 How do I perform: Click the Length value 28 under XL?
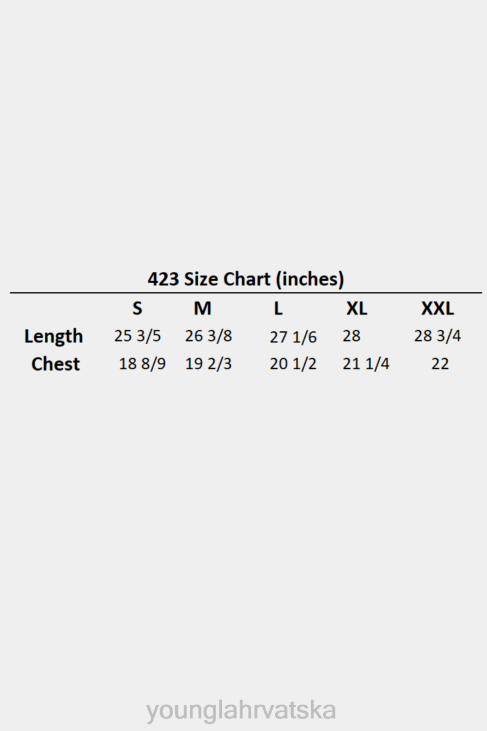pyautogui.click(x=351, y=336)
